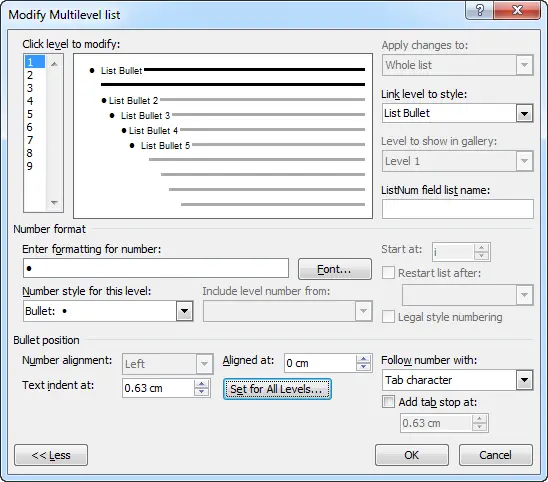Decrease the Start at value

pyautogui.click(x=482, y=256)
